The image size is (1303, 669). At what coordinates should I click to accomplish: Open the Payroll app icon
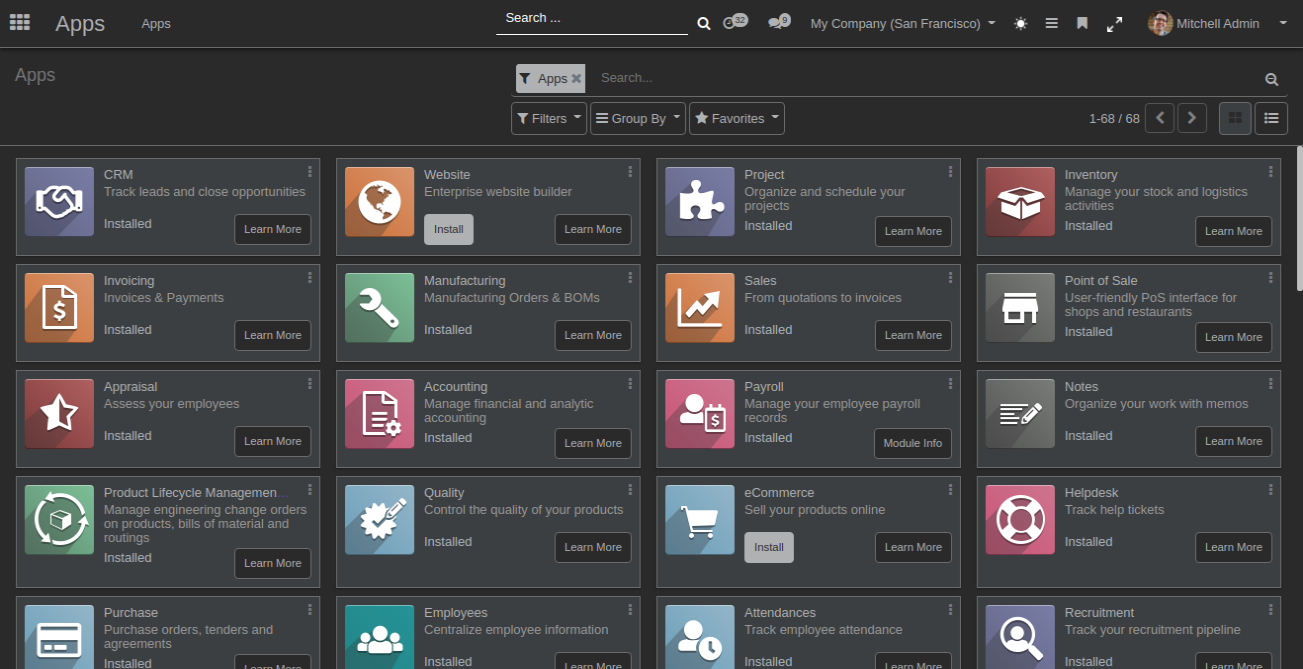click(700, 414)
